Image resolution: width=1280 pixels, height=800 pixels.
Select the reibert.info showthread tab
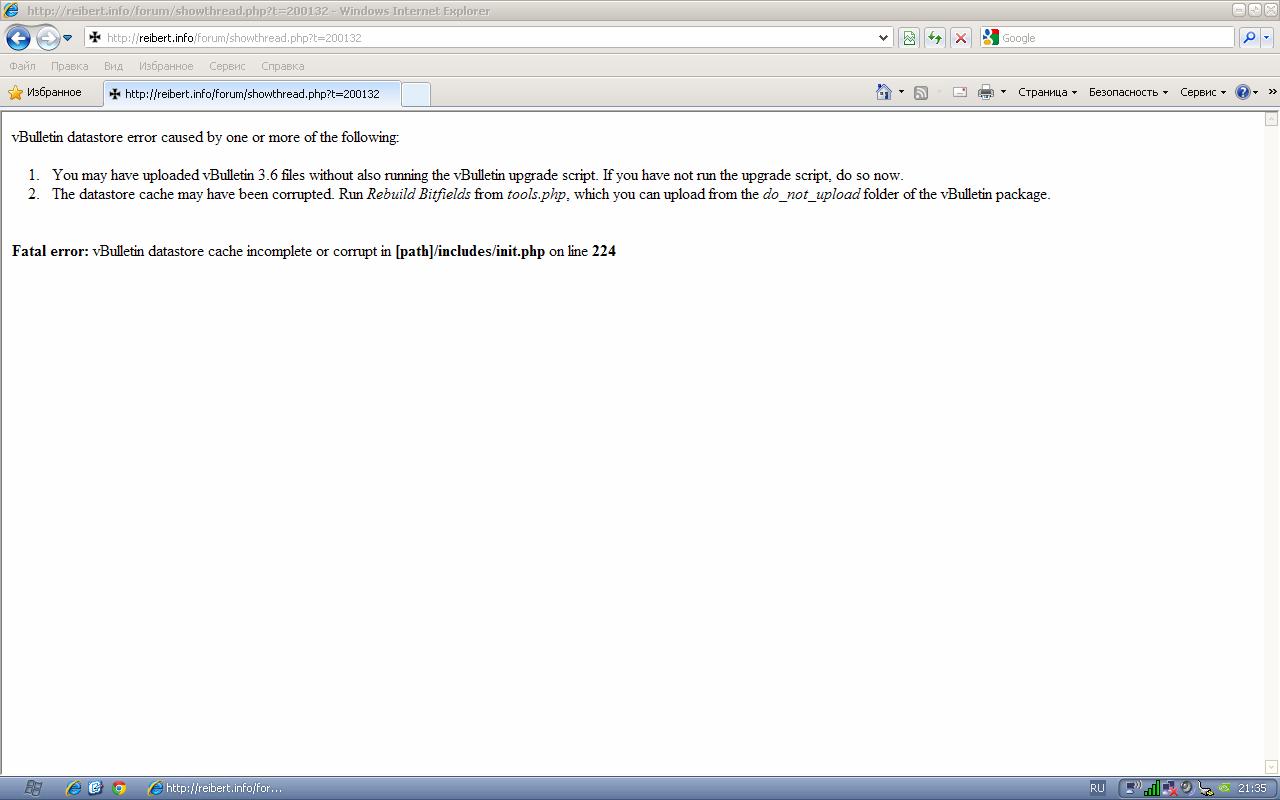point(252,94)
